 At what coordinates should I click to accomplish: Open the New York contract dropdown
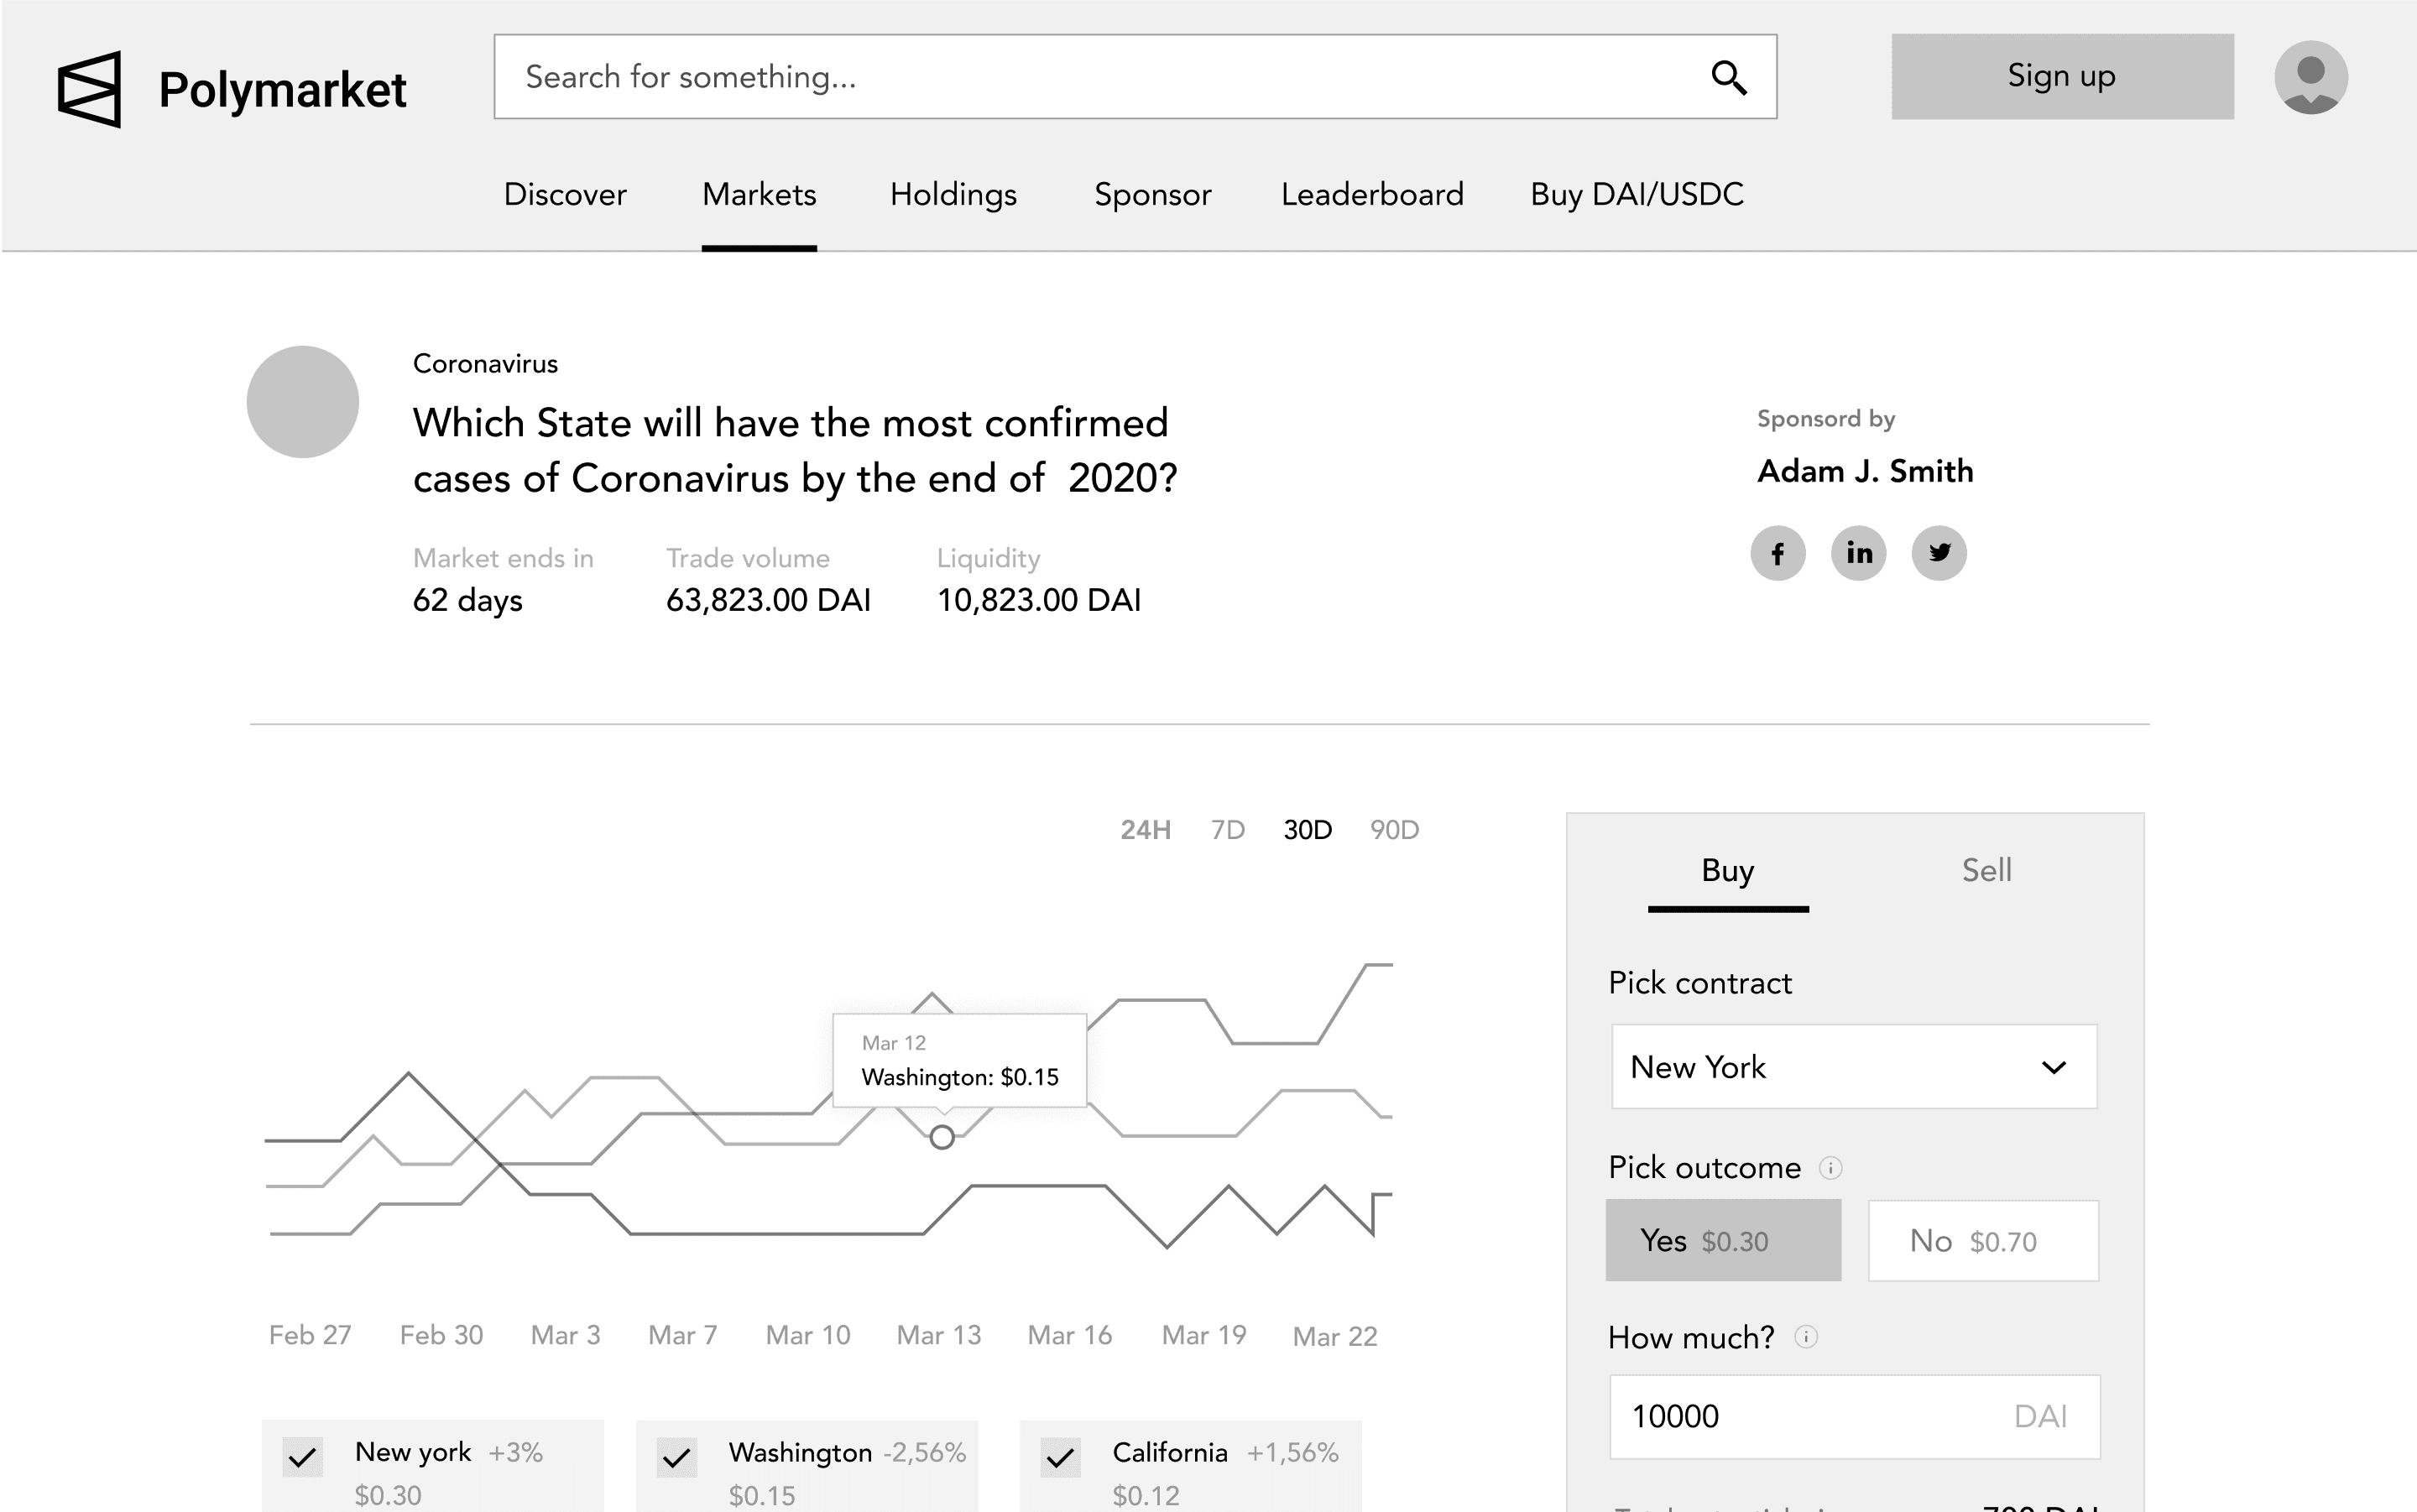point(1853,1067)
